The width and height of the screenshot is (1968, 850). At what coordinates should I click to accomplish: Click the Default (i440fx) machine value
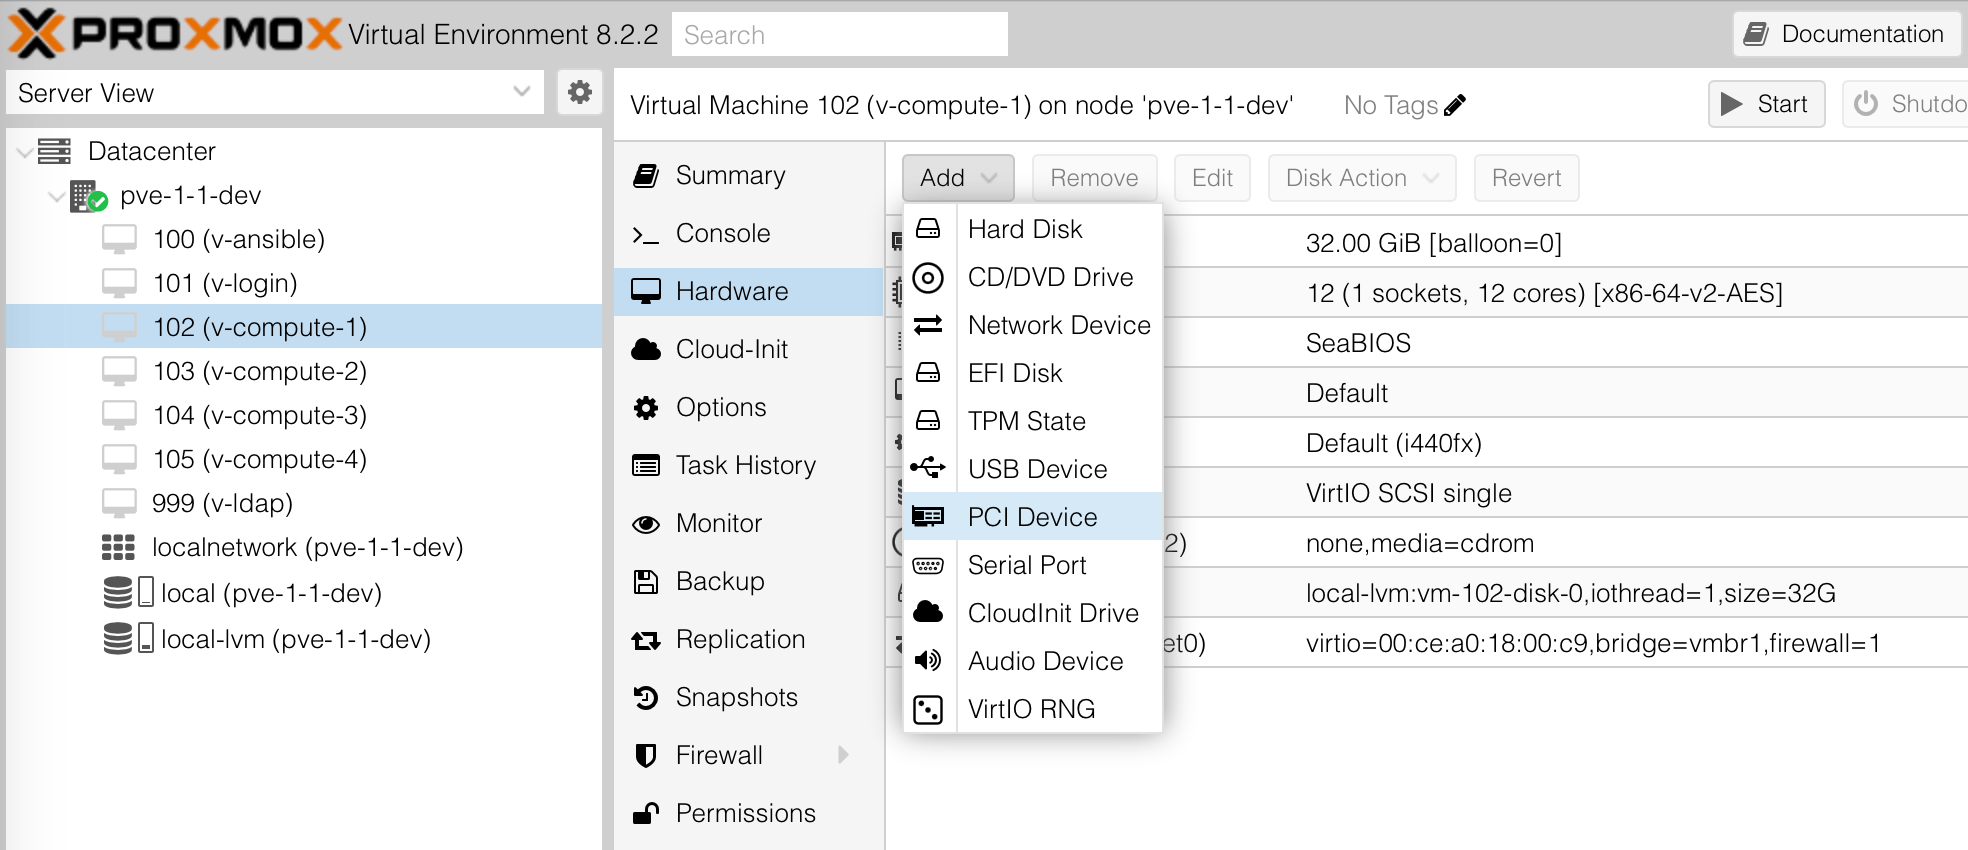click(1393, 443)
